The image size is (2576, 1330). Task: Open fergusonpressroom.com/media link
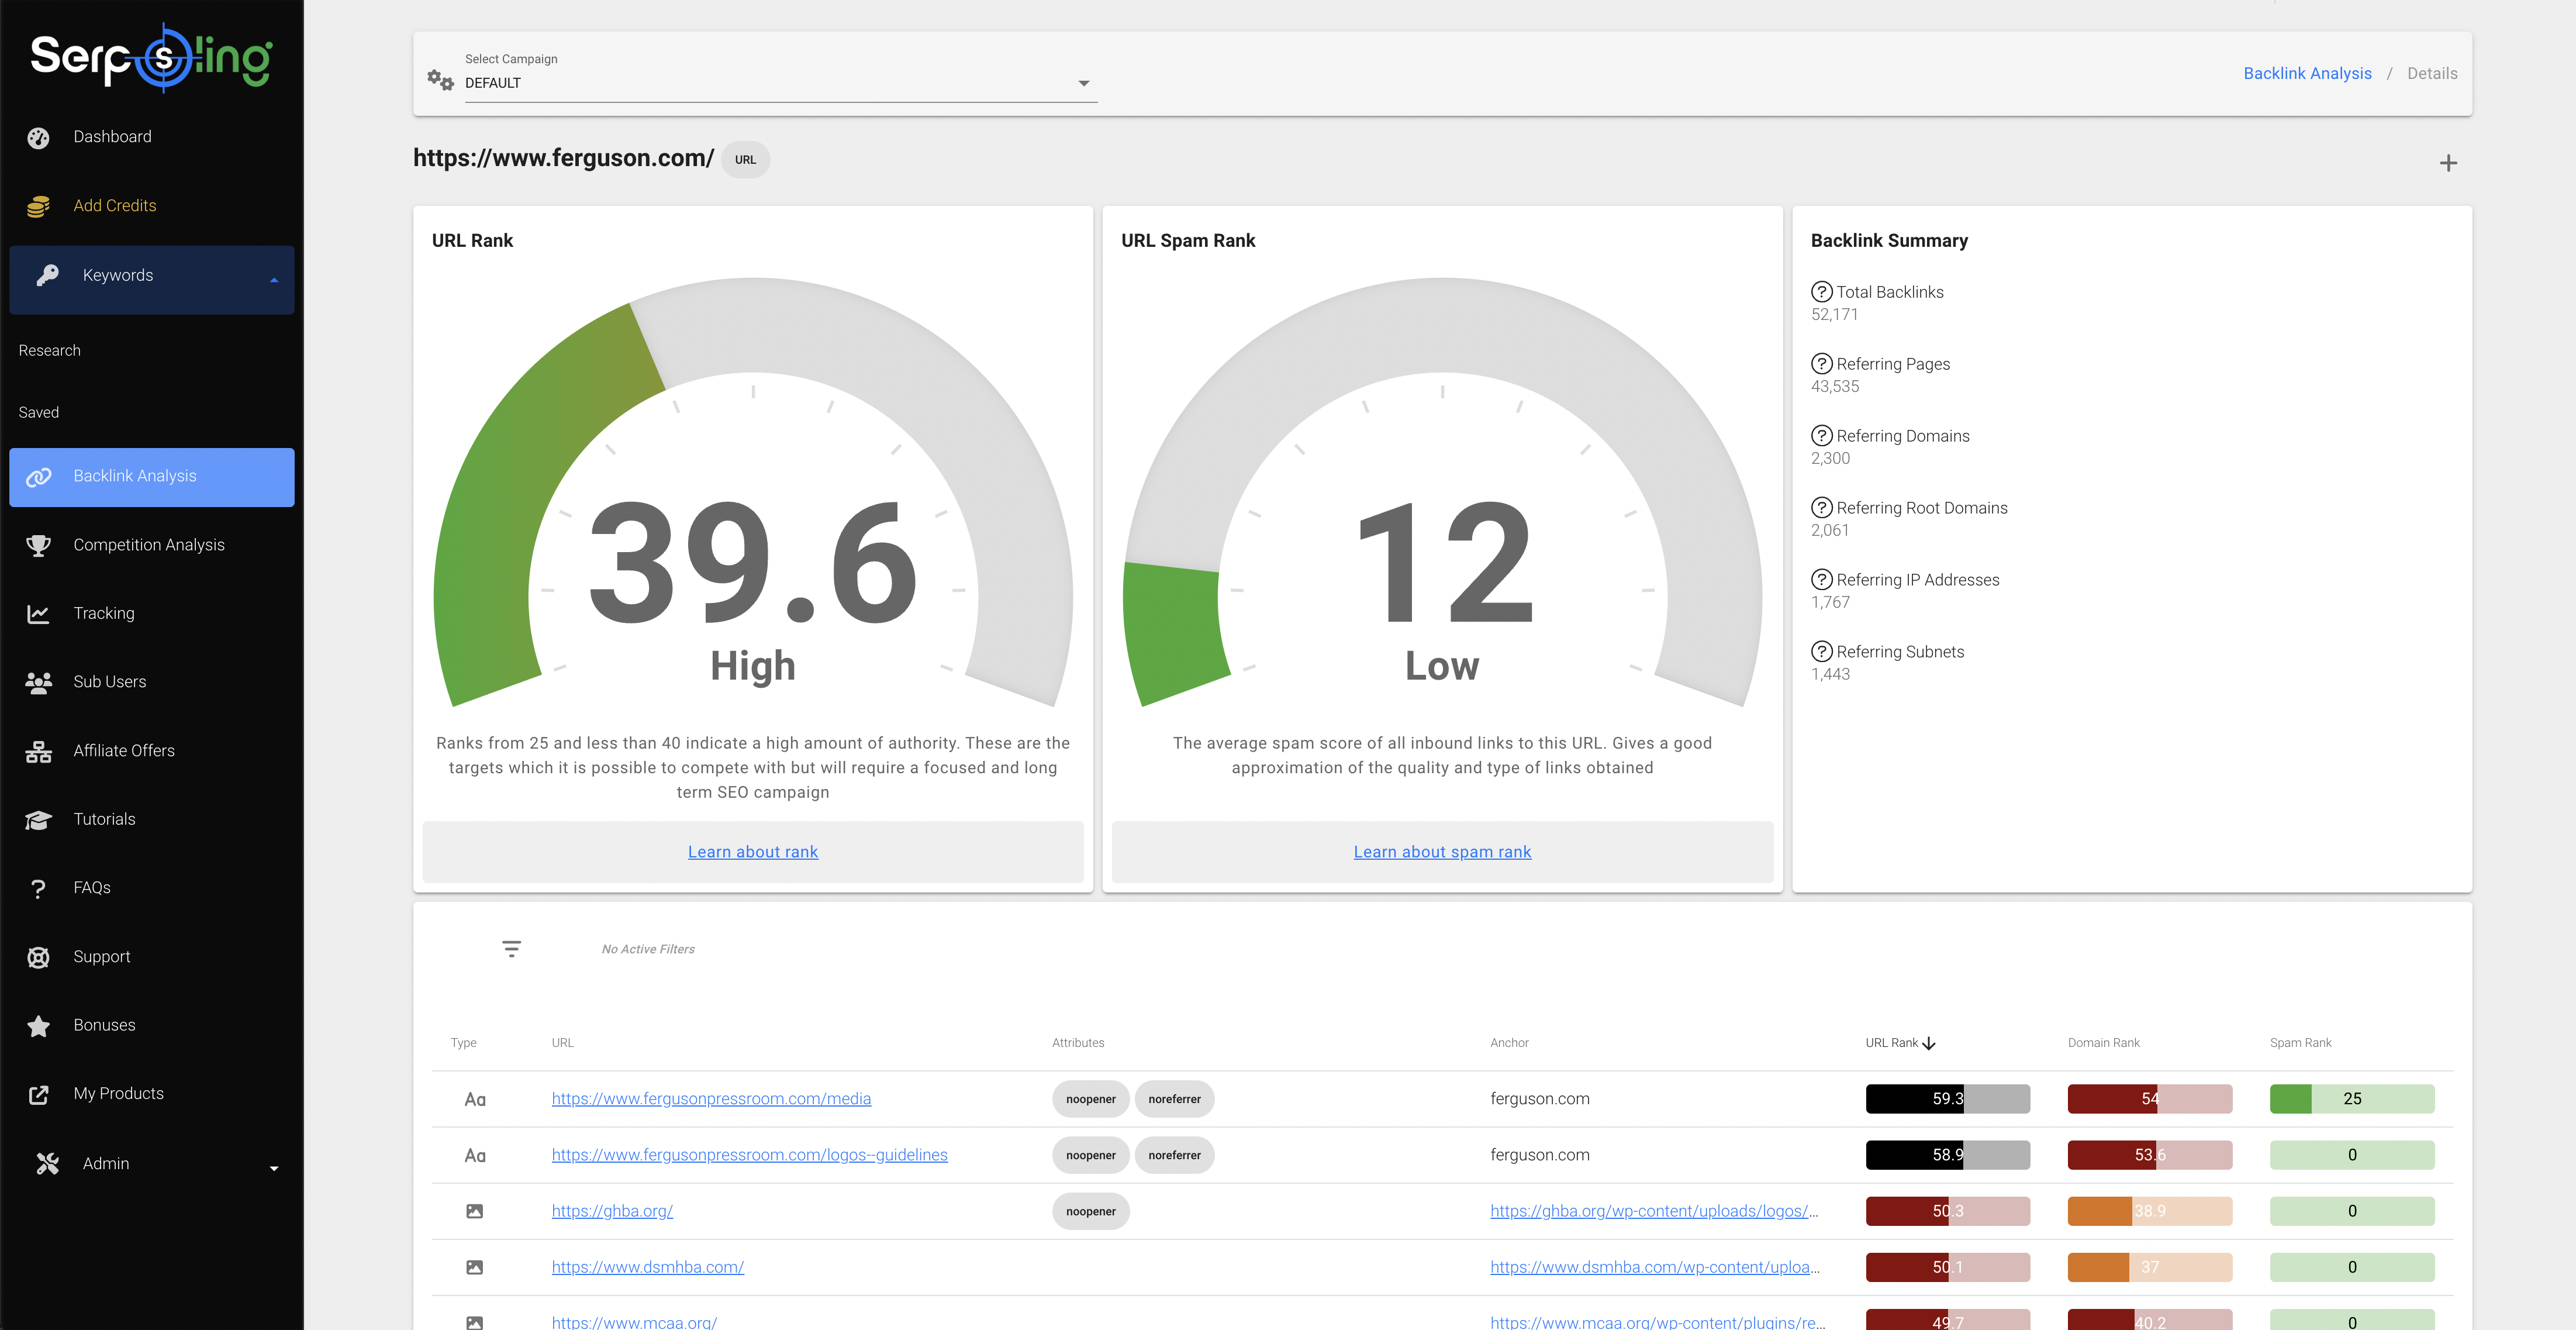[711, 1099]
